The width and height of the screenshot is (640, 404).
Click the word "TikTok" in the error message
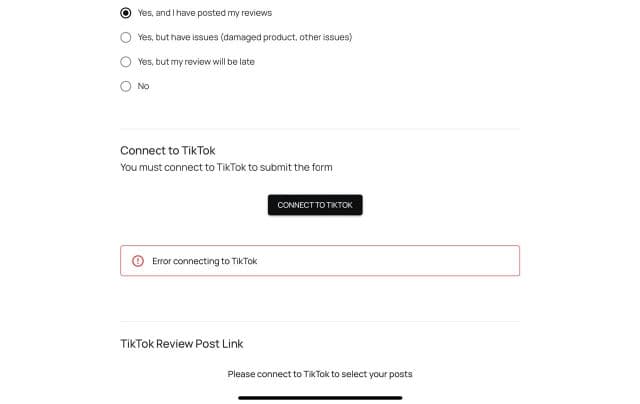pos(244,261)
